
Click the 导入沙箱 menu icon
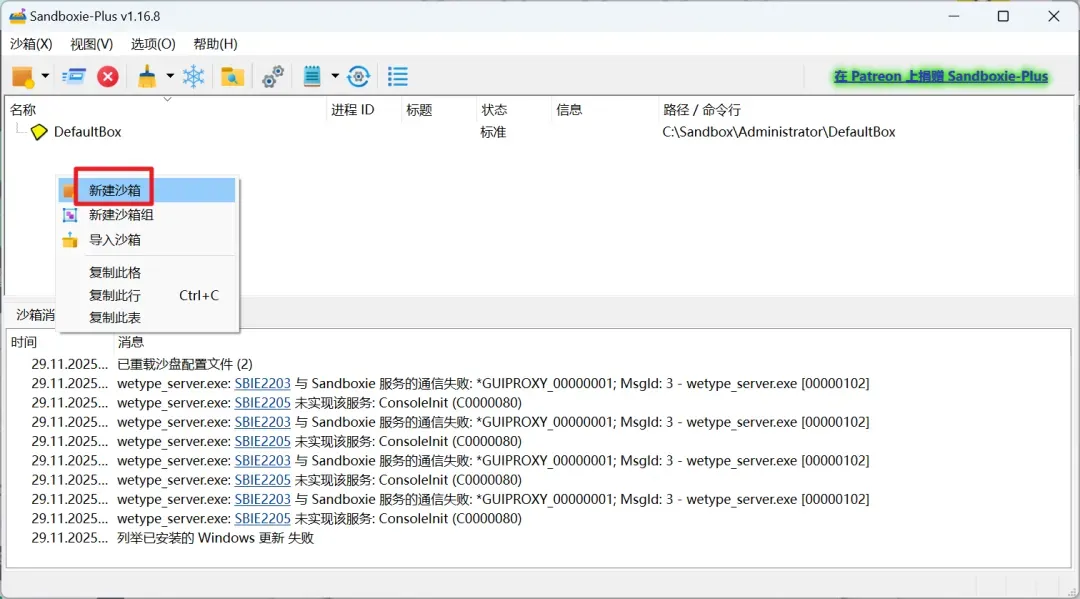click(x=70, y=240)
